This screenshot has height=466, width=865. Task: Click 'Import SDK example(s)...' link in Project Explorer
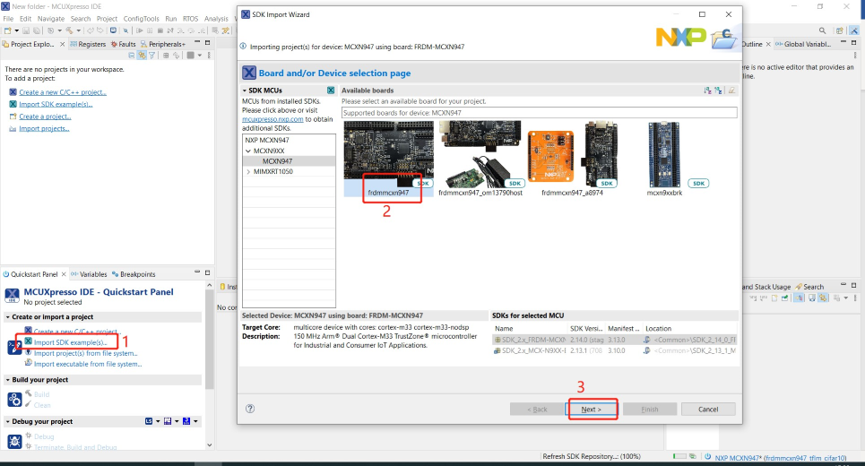click(56, 104)
